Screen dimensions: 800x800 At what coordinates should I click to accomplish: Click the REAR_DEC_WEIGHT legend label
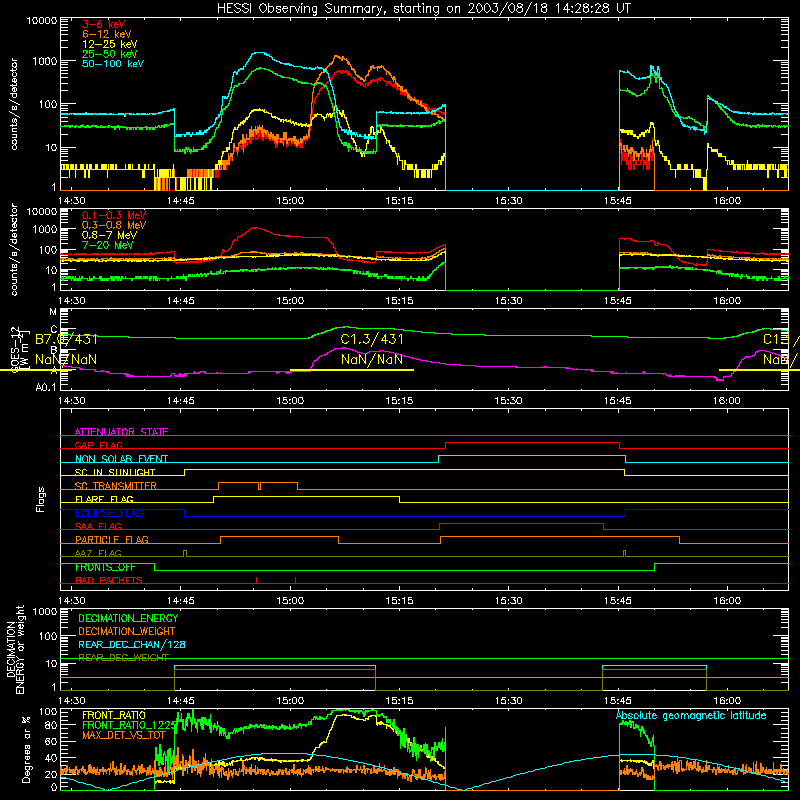tap(123, 657)
